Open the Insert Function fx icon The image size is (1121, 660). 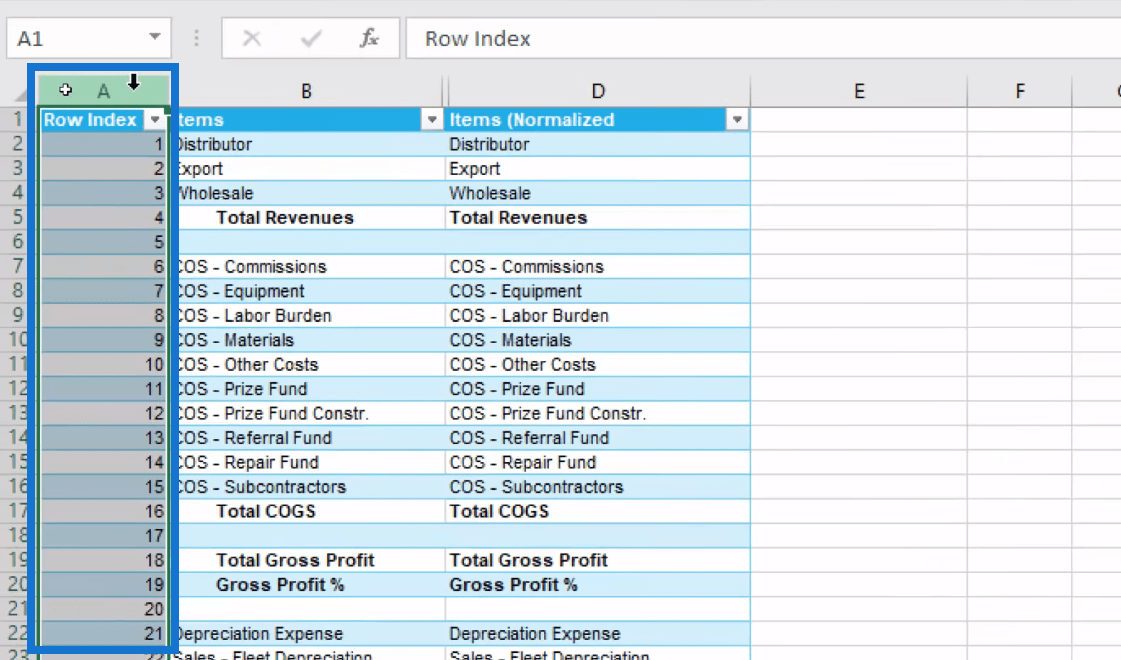tap(369, 38)
